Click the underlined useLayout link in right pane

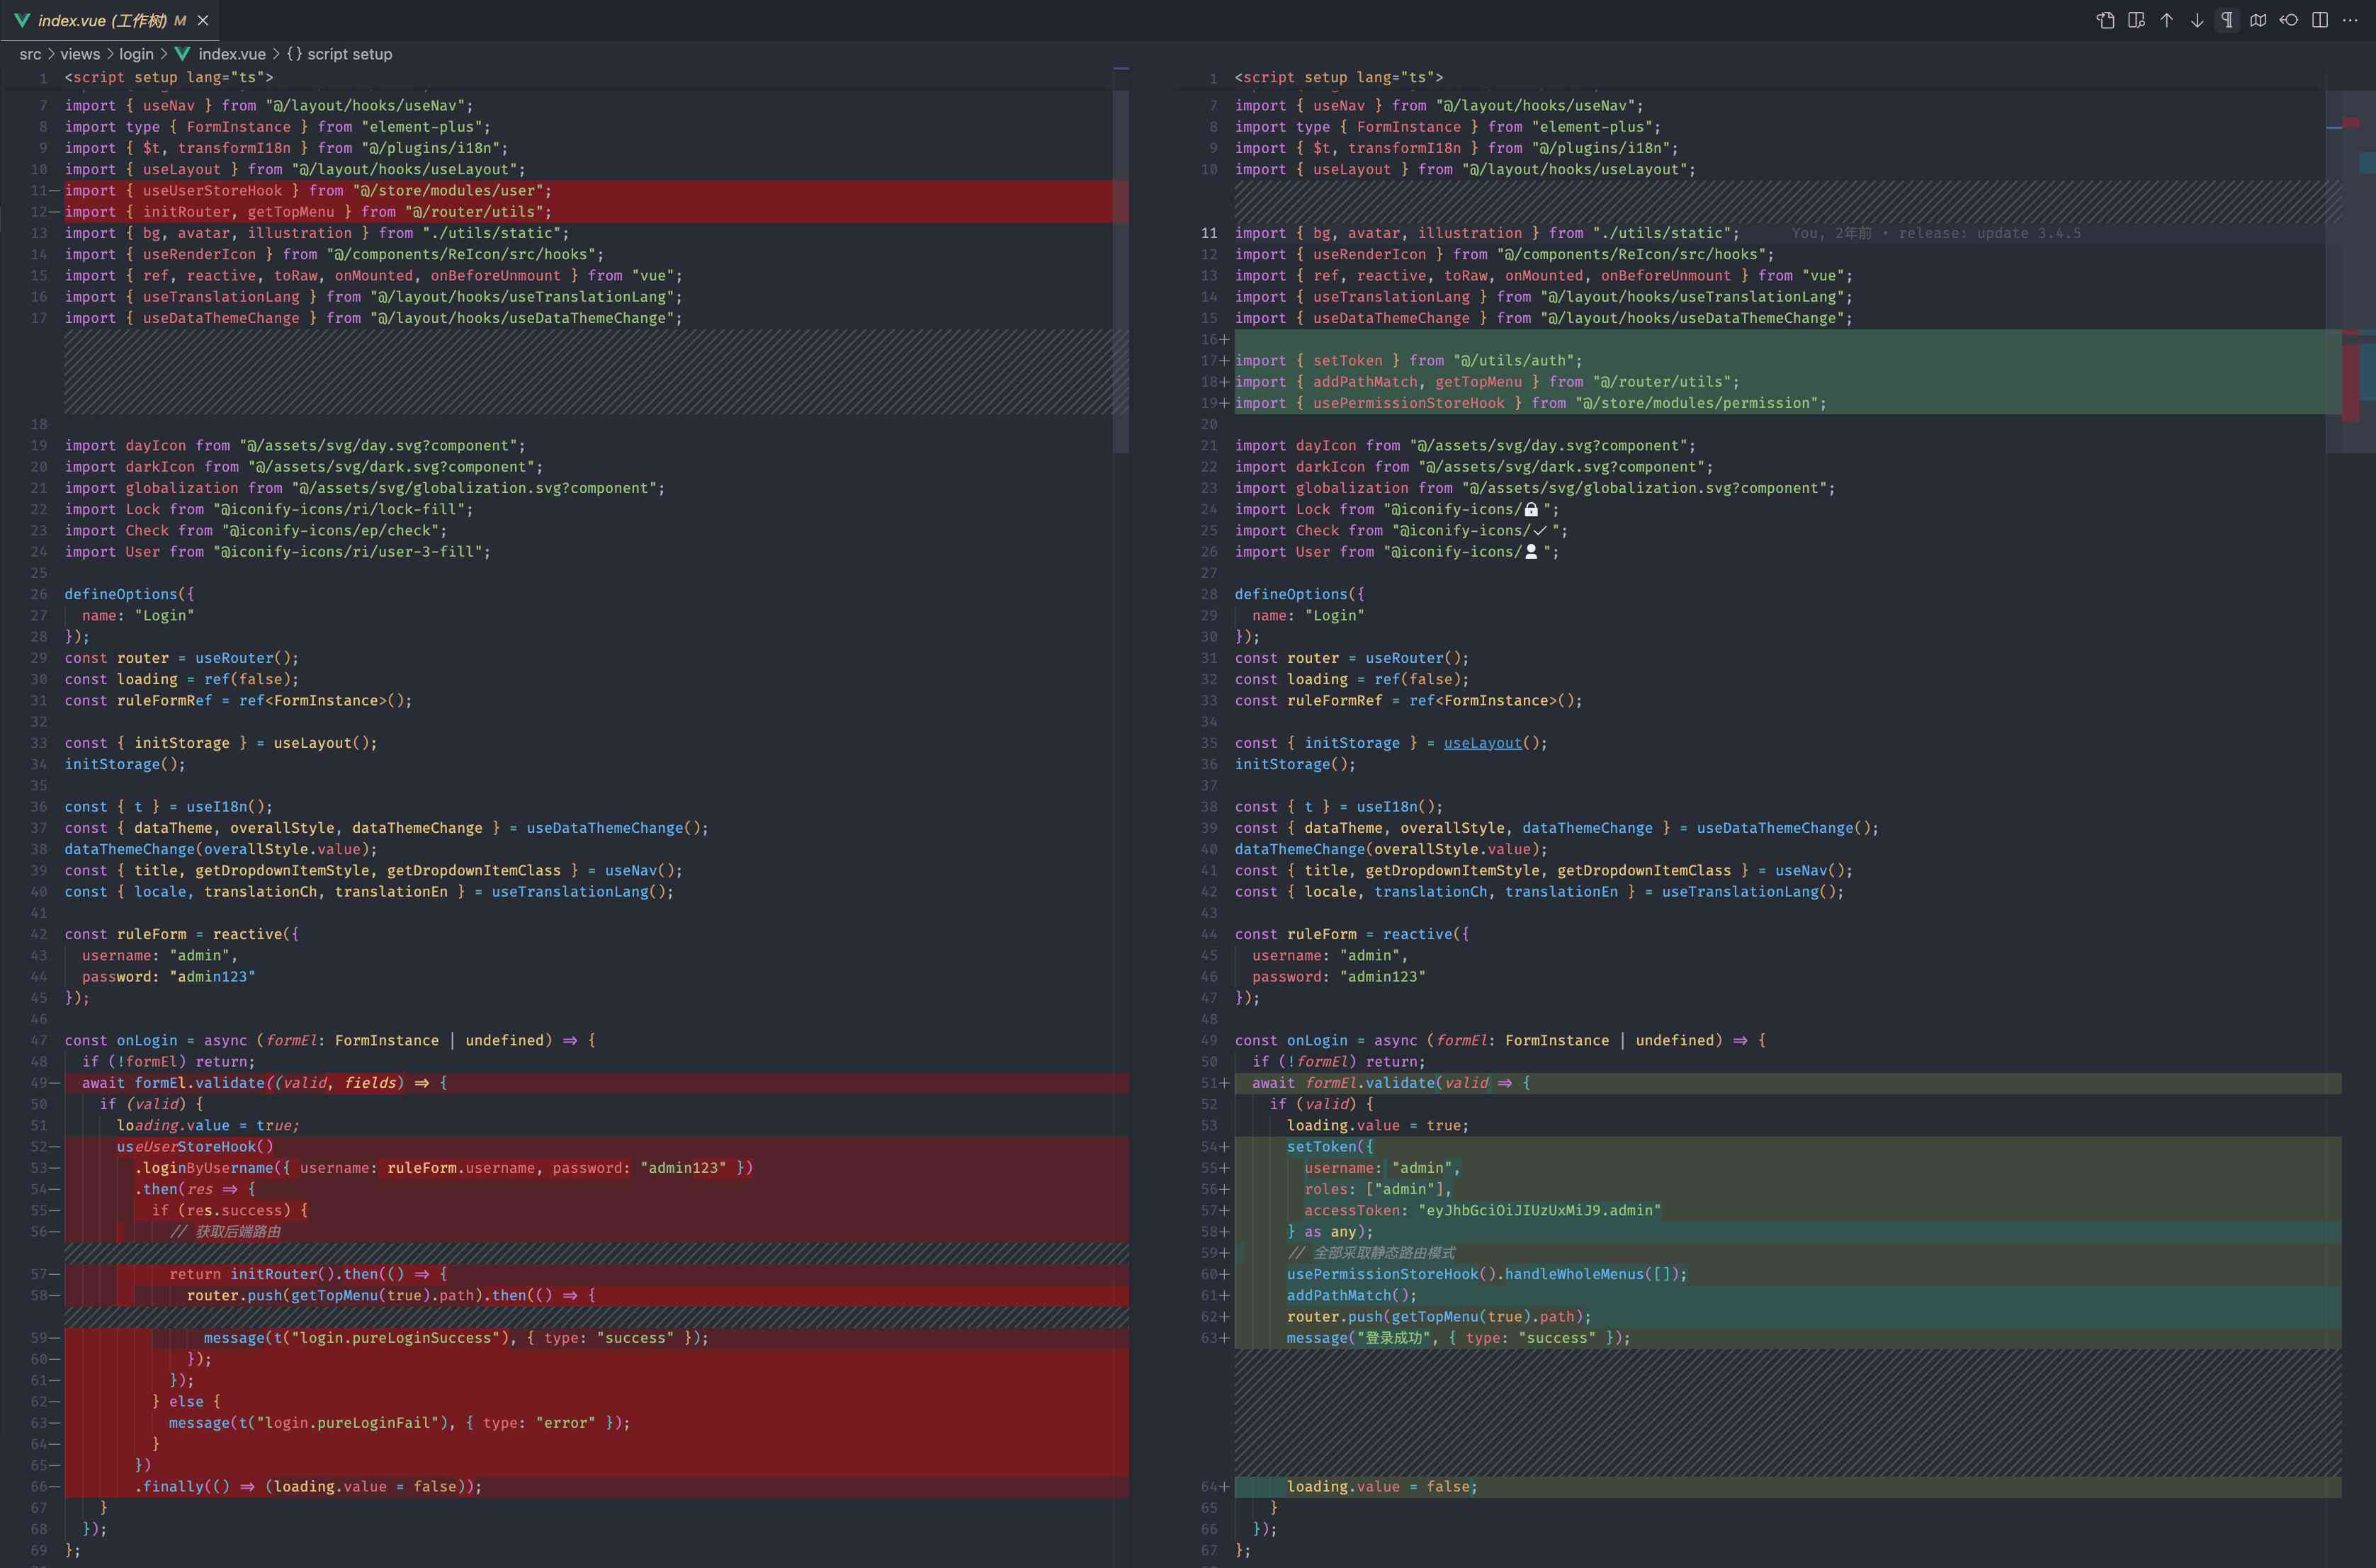coord(1482,743)
